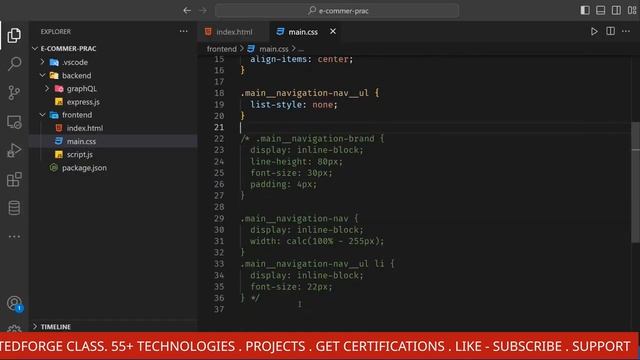Click the editor vertical scrollbar thumb
The width and height of the screenshot is (640, 360).
[x=636, y=182]
